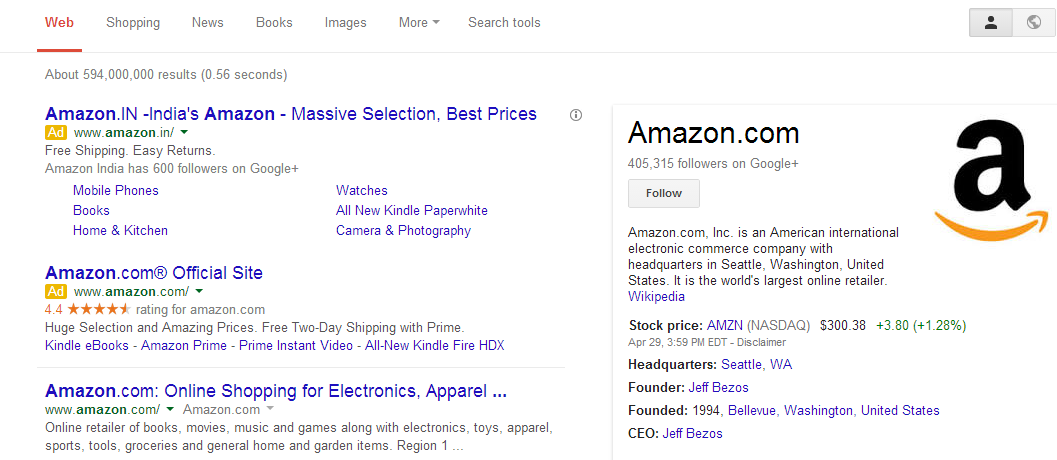
Task: Expand the gray Amazon.com arrow in organic result
Action: point(270,409)
